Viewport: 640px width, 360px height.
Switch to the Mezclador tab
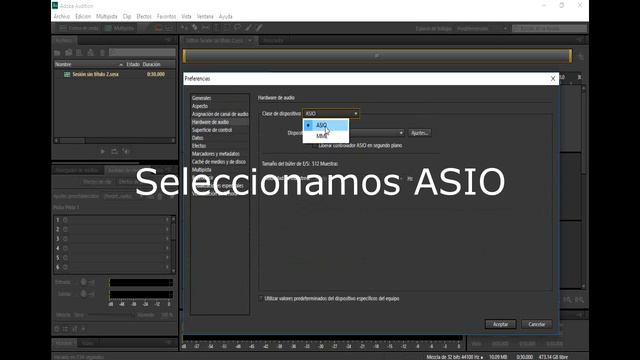click(x=273, y=40)
